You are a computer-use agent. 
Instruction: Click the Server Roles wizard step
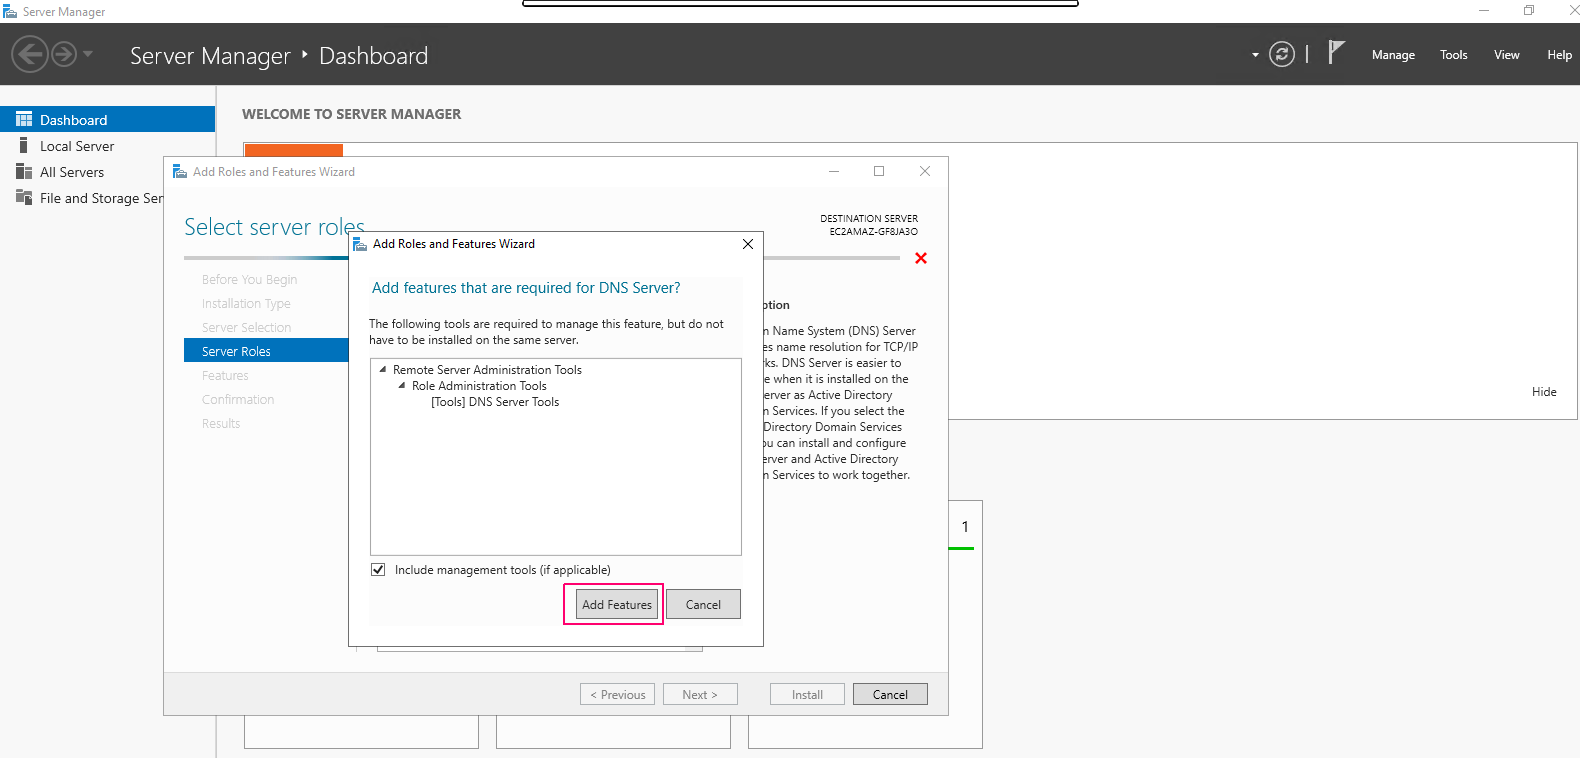point(266,351)
